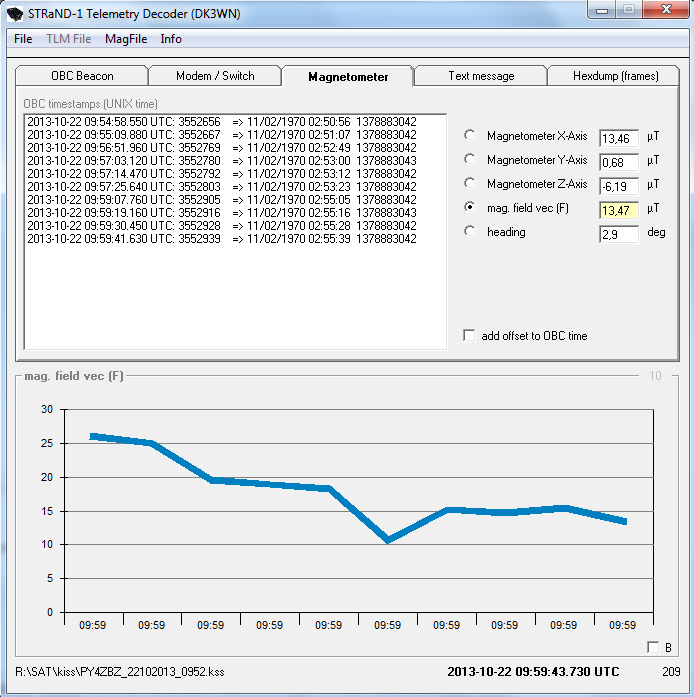Open the Info menu
The height and width of the screenshot is (697, 694).
[x=171, y=39]
